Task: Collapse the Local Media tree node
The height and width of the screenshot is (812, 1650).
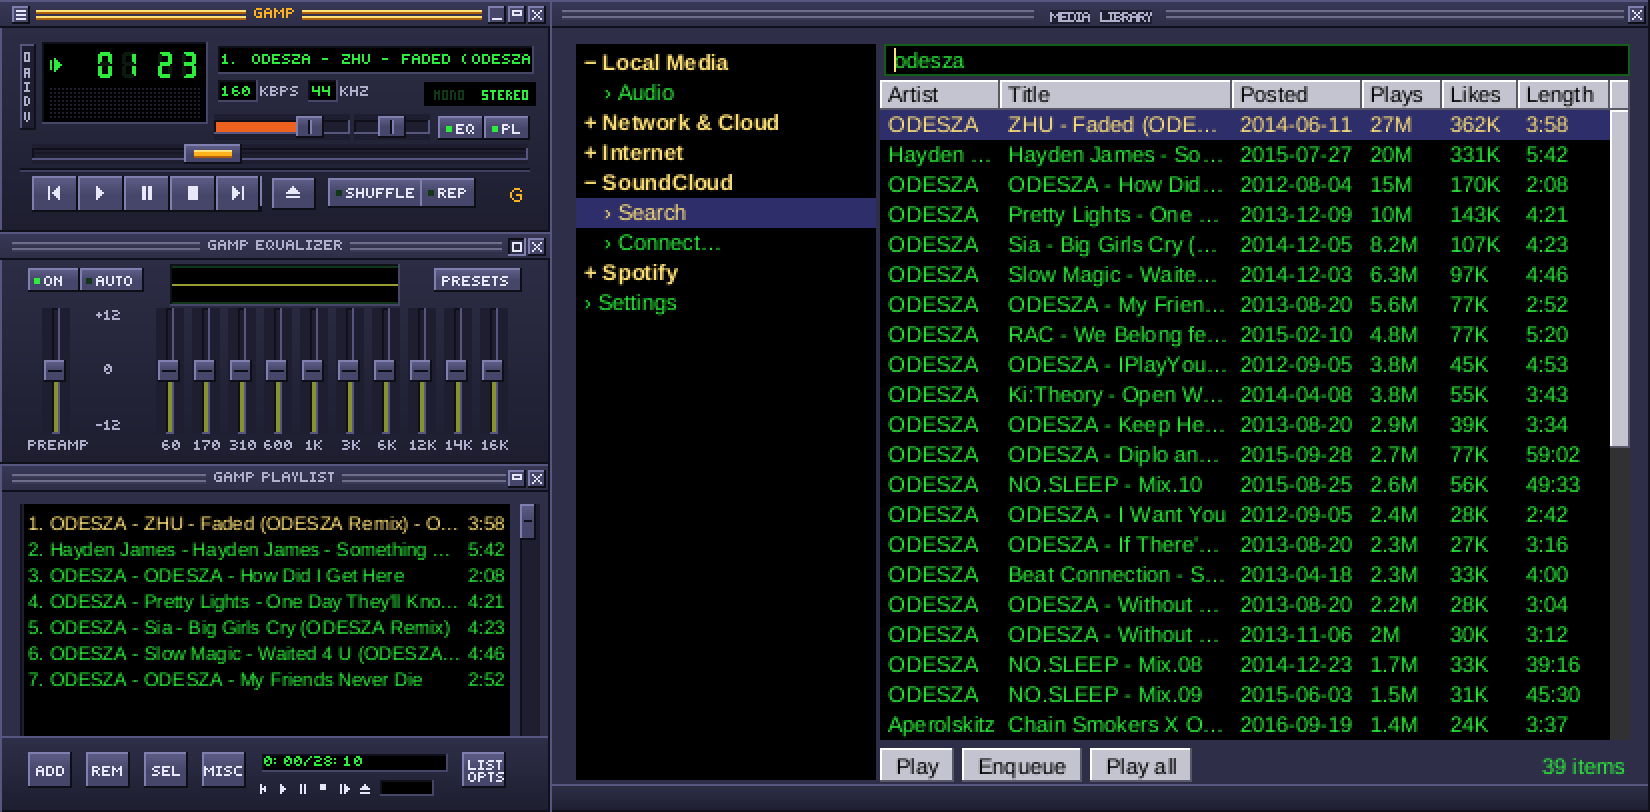Action: point(590,63)
